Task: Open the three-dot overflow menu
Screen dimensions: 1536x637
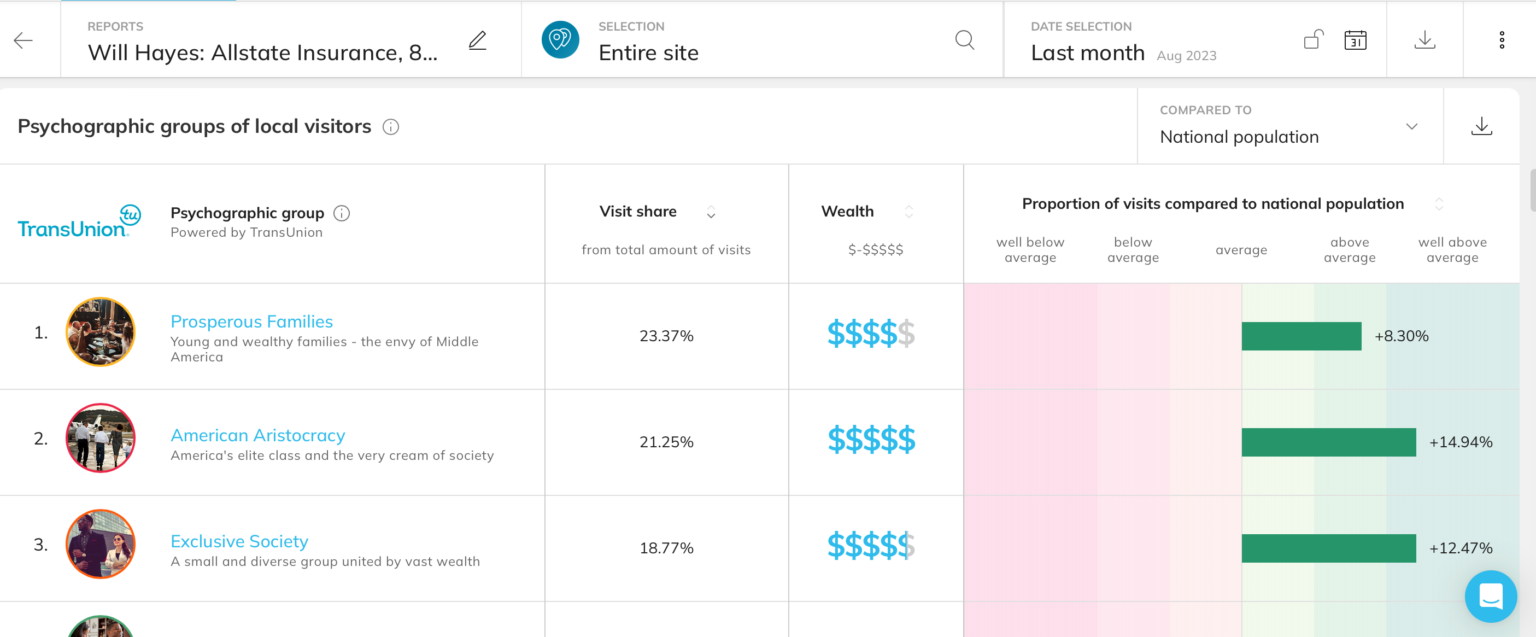Action: coord(1502,39)
